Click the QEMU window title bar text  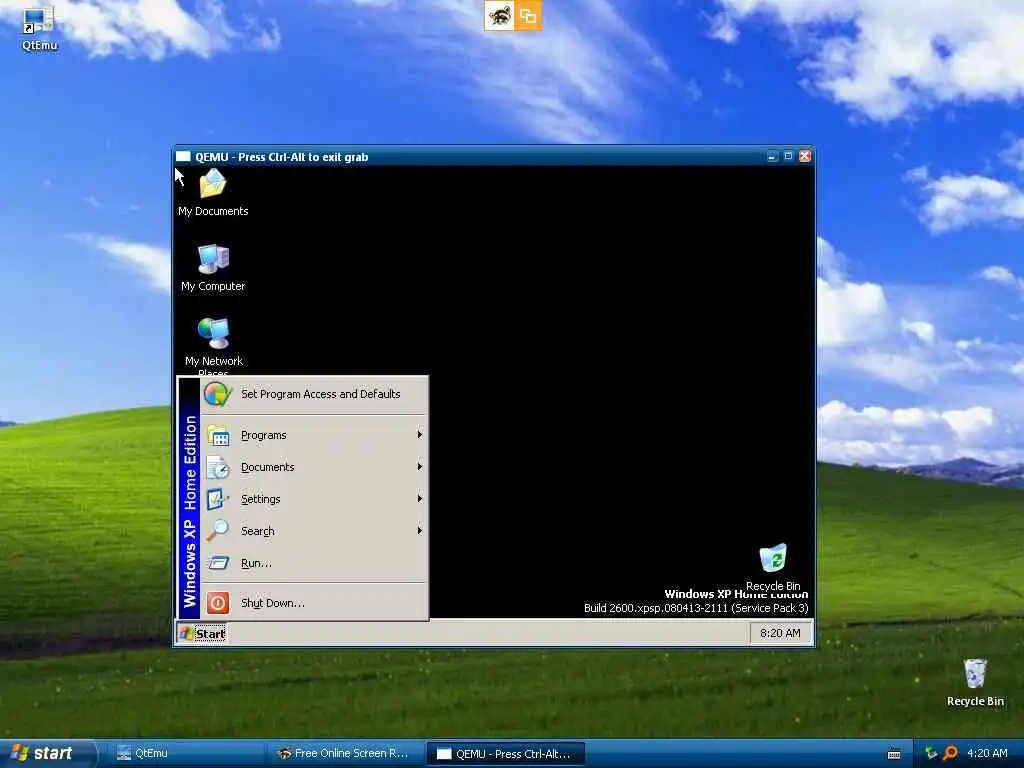281,157
